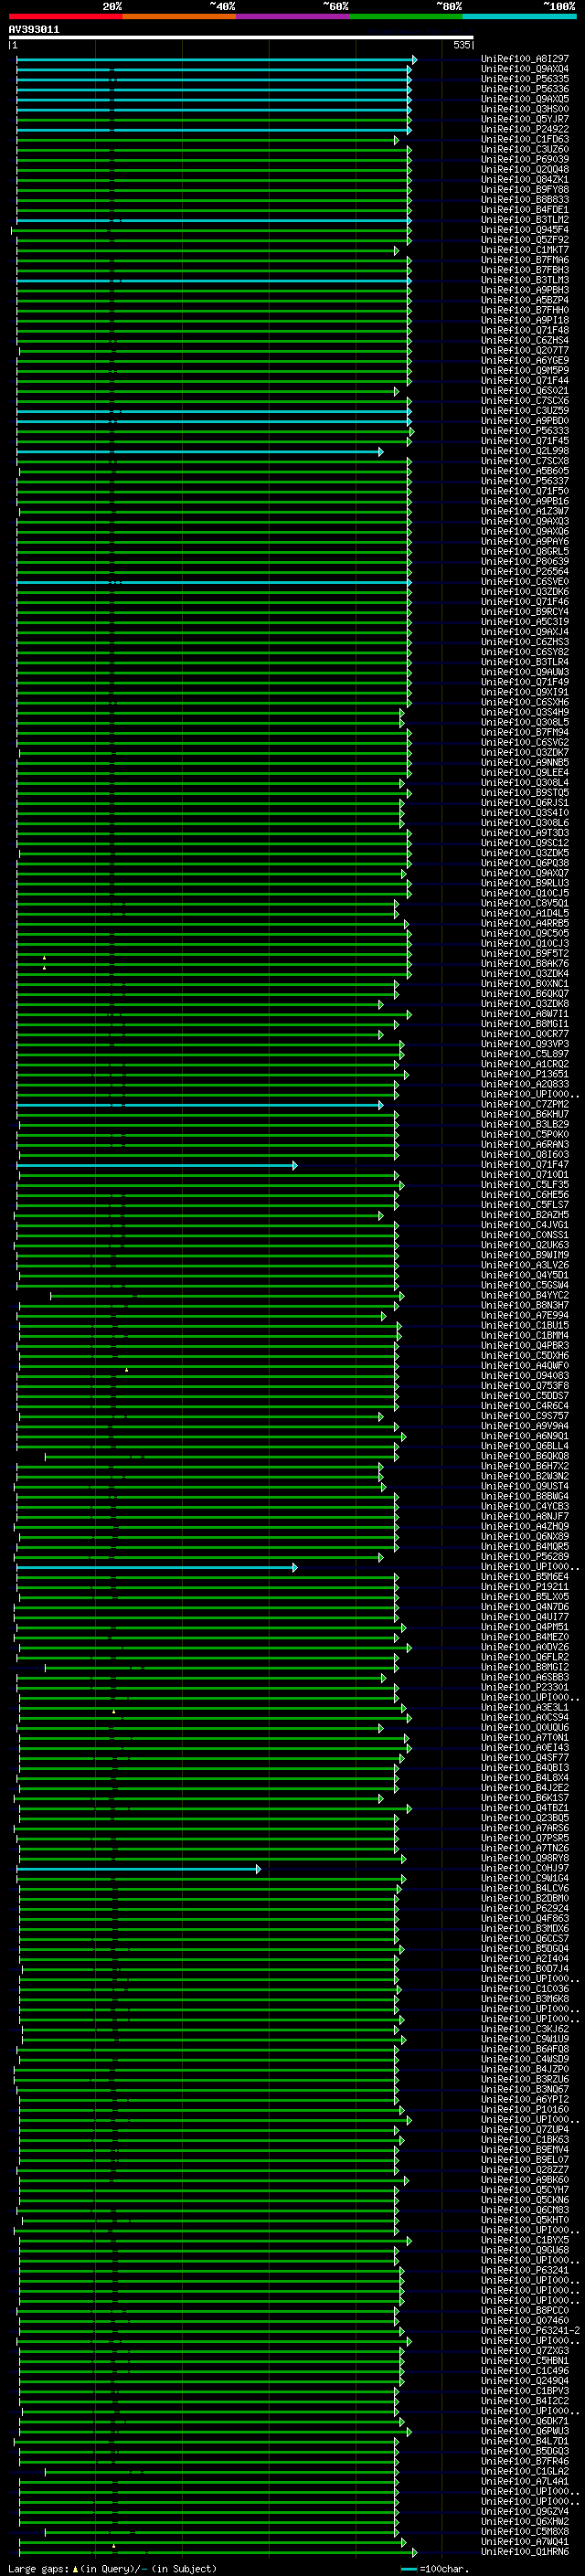Open hit UniRef100_P56289
This screenshot has width=585, height=2576.
pos(524,1558)
